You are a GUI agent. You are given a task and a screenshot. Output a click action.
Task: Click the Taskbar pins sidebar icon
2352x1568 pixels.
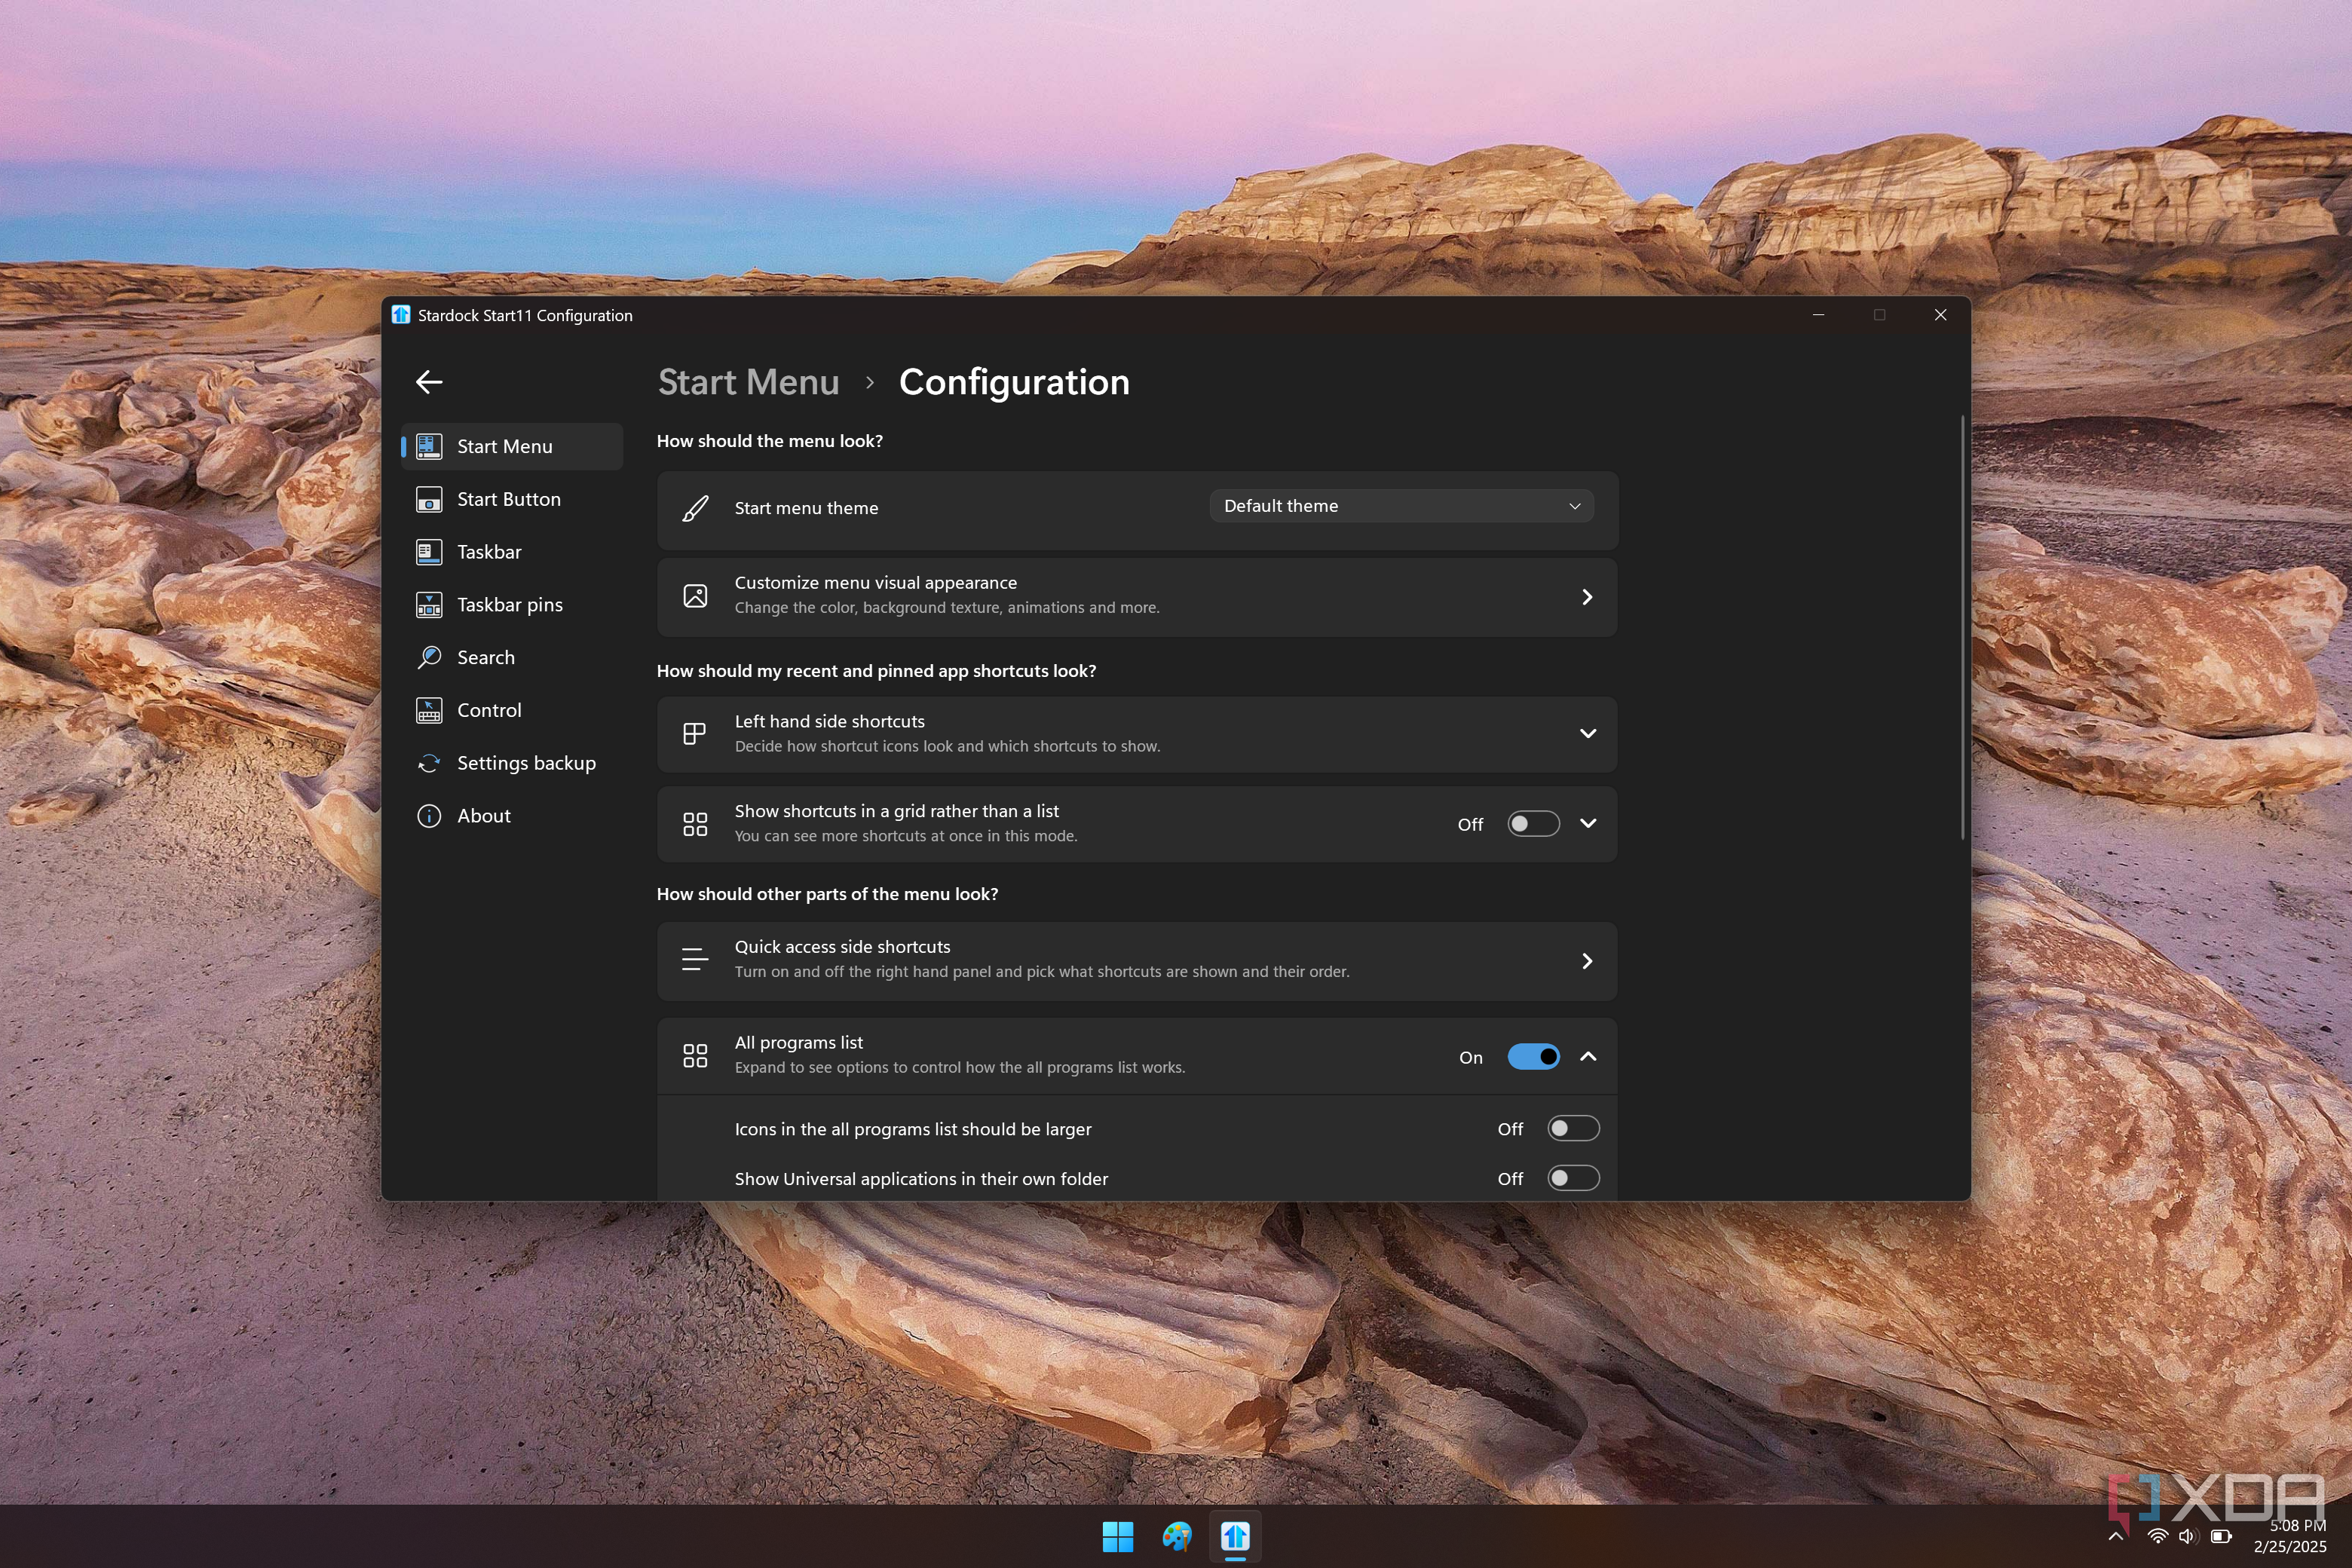coord(429,605)
